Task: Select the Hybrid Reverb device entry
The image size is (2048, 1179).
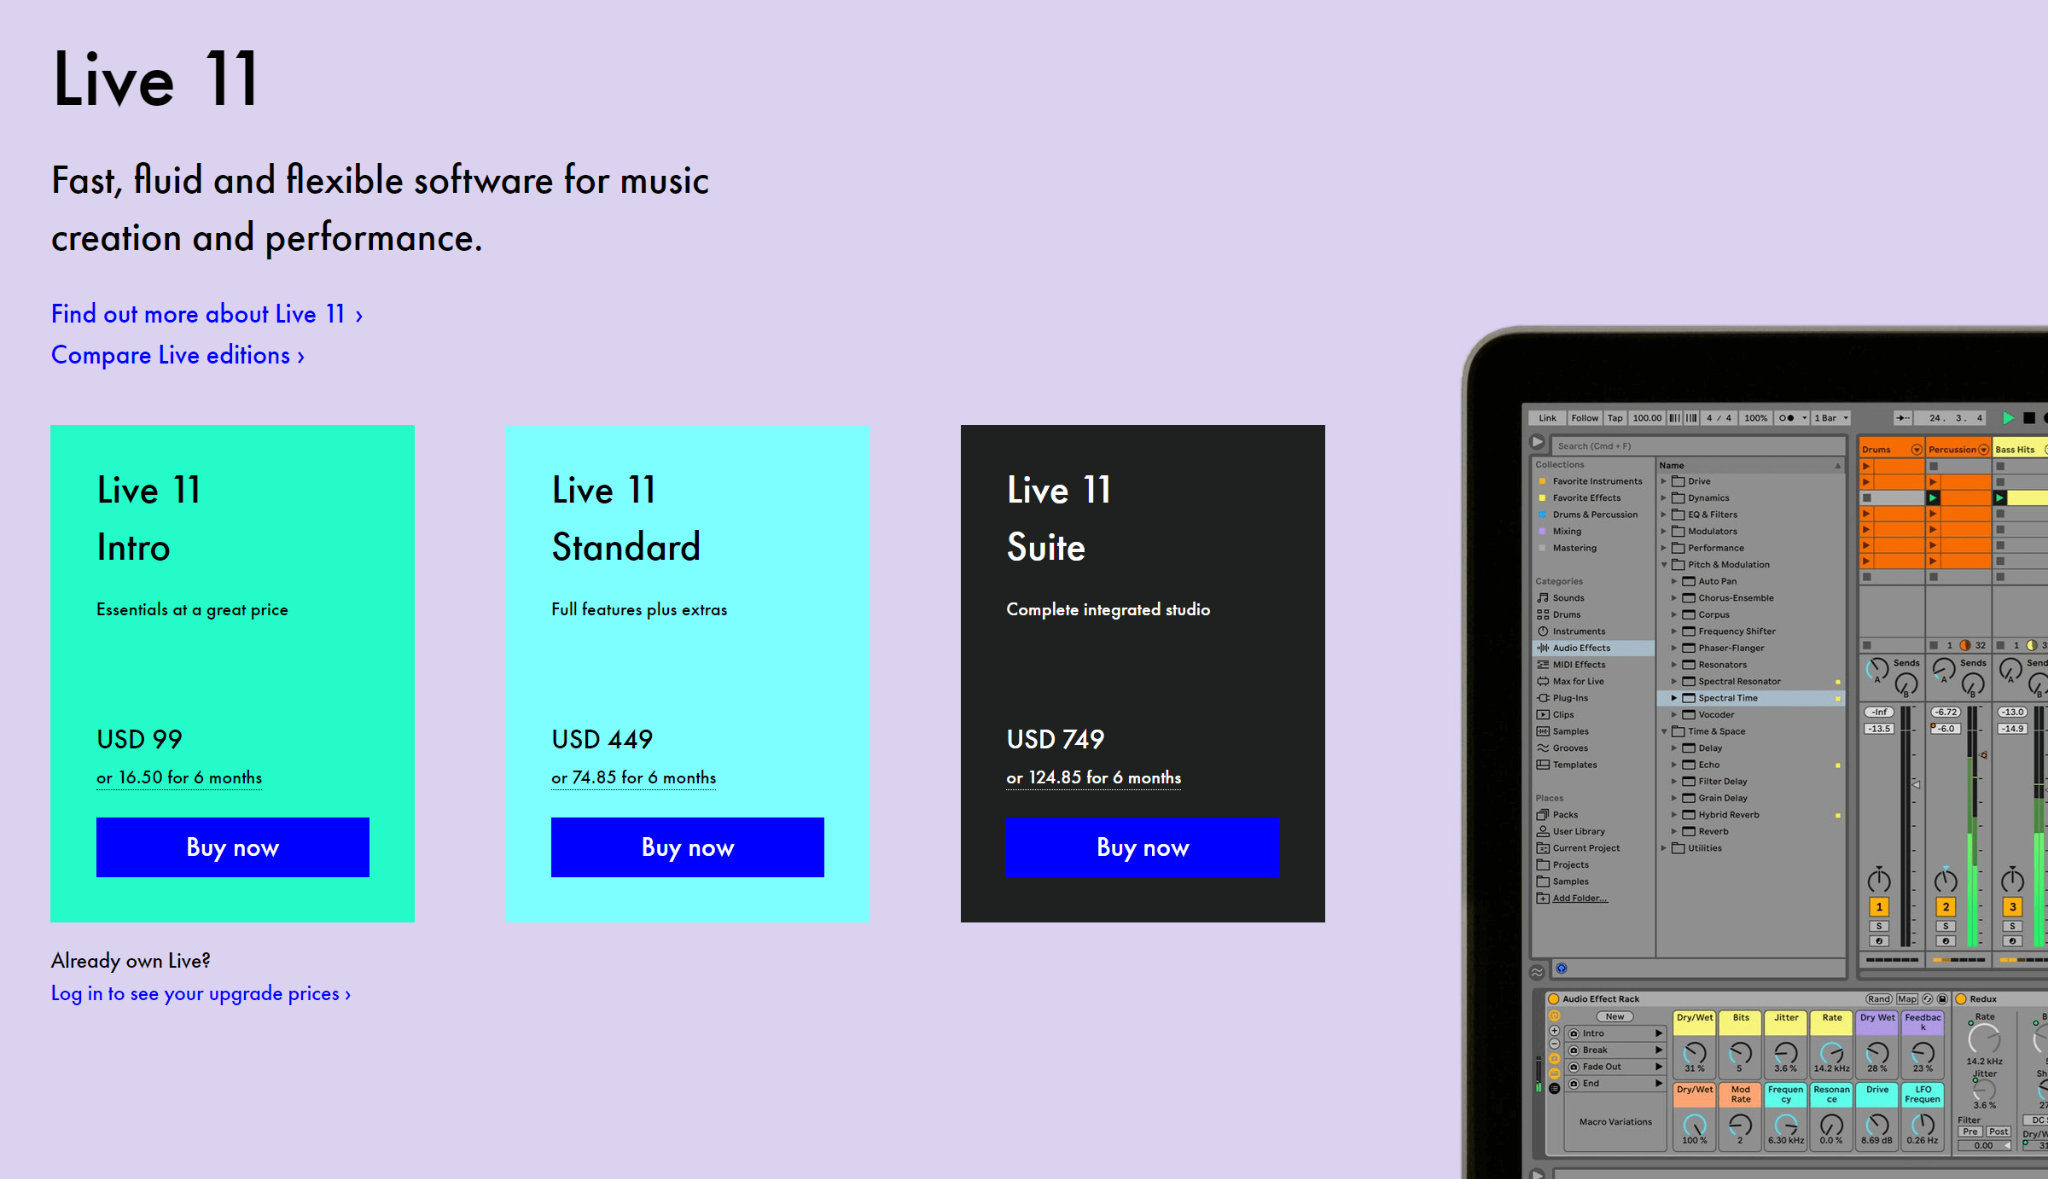Action: click(x=1728, y=815)
